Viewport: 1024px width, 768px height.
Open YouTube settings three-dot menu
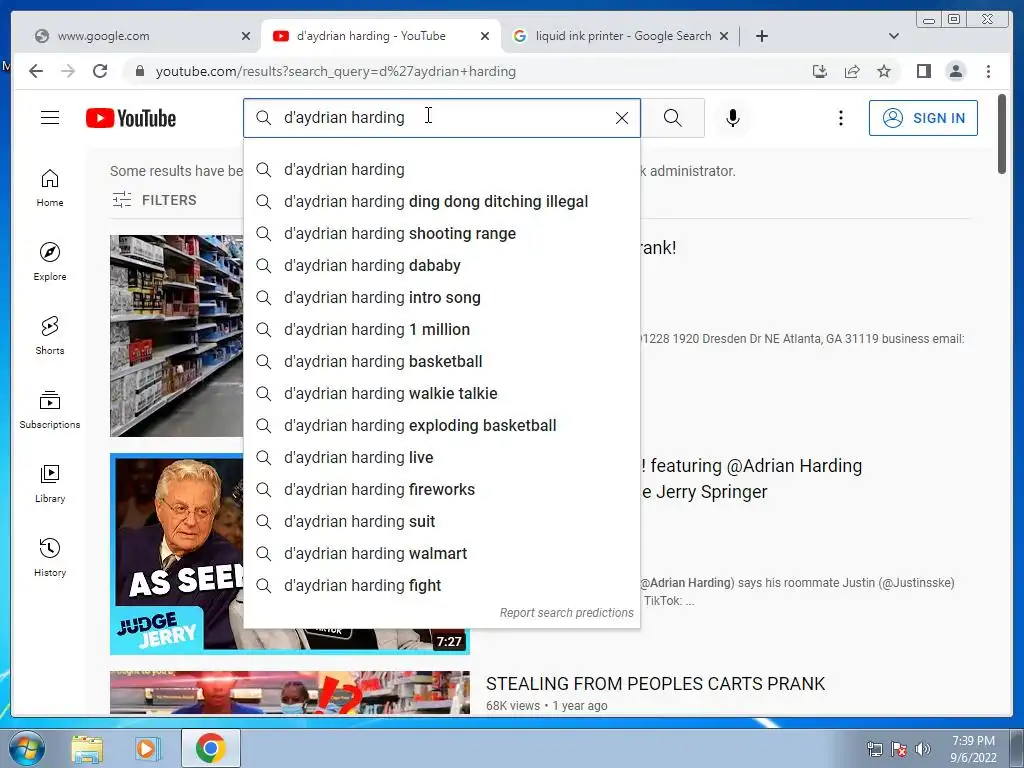(840, 118)
